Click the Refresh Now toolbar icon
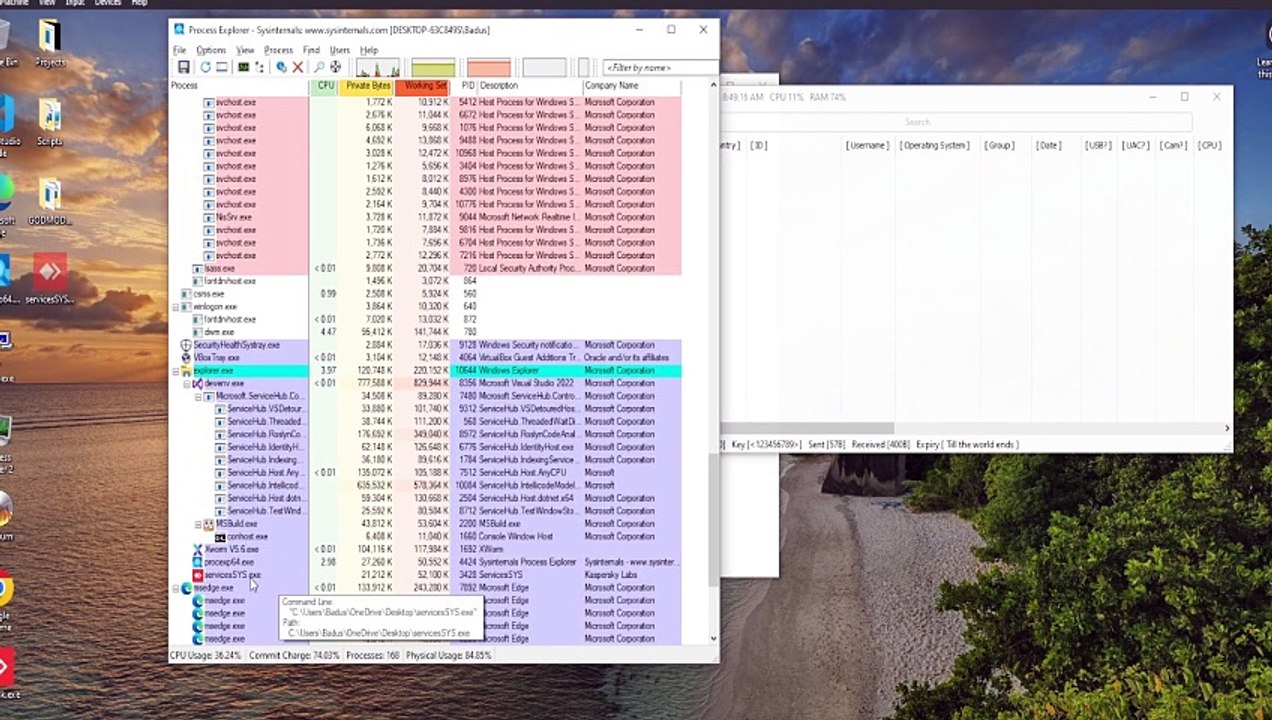The width and height of the screenshot is (1272, 720). click(205, 67)
